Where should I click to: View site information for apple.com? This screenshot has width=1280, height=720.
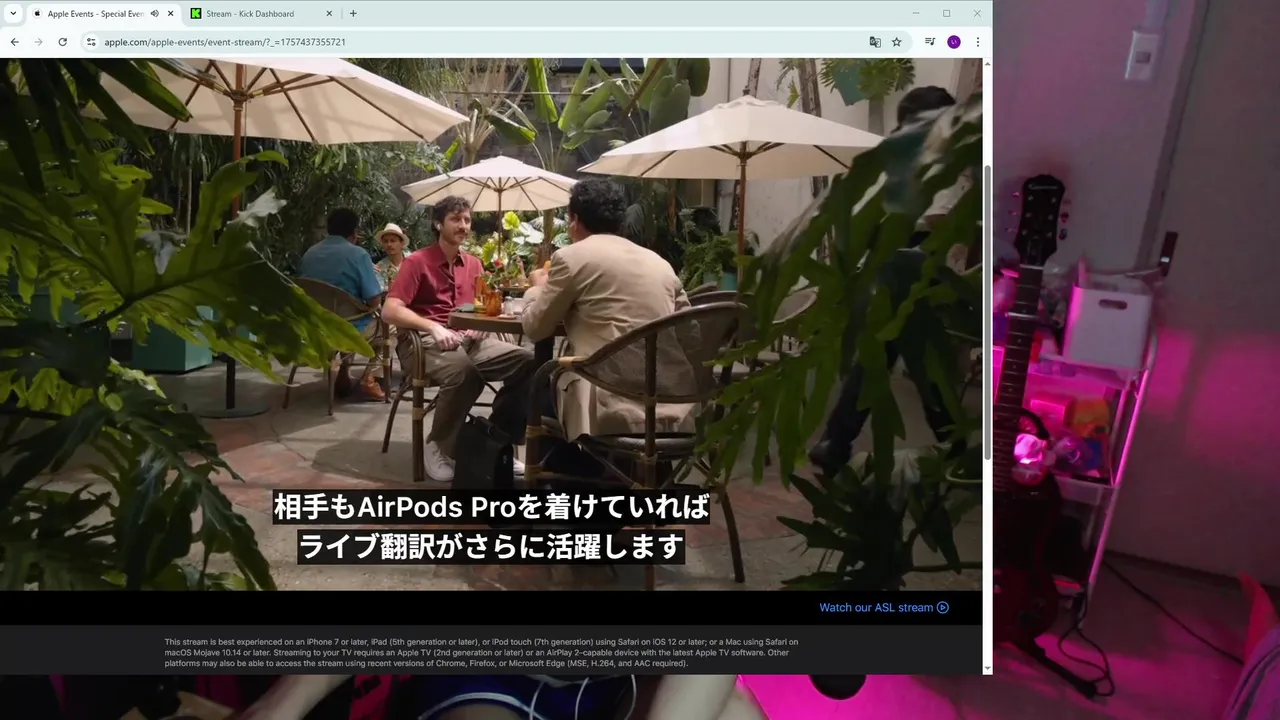[x=90, y=42]
